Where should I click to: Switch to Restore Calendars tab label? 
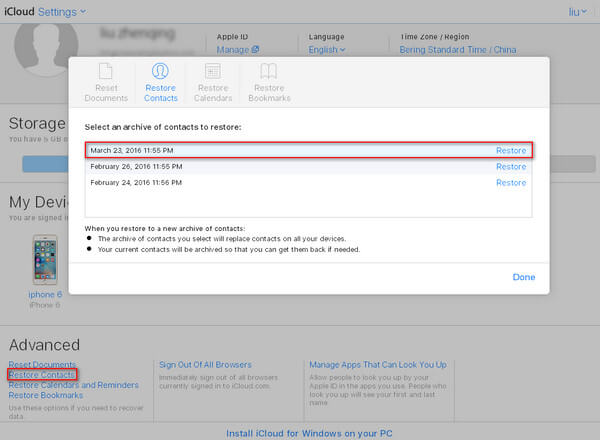[x=213, y=93]
